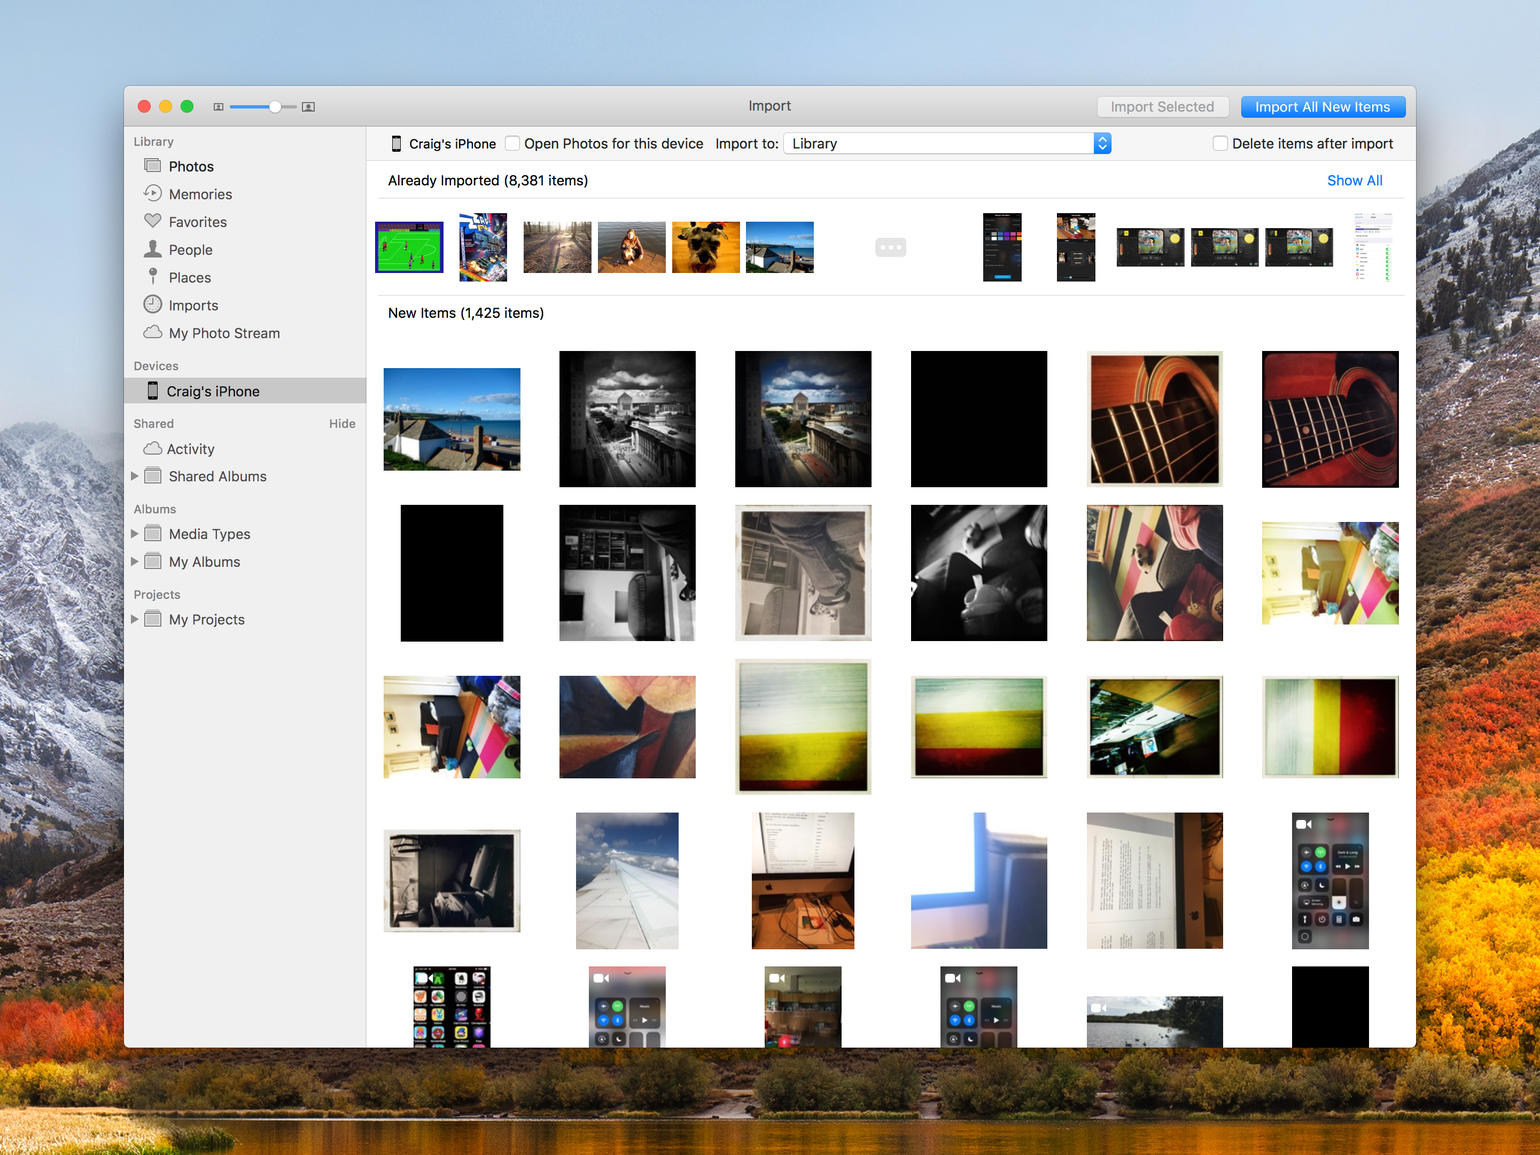Viewport: 1540px width, 1155px height.
Task: Click the small thumbnail size icon in toolbar
Action: click(x=218, y=107)
